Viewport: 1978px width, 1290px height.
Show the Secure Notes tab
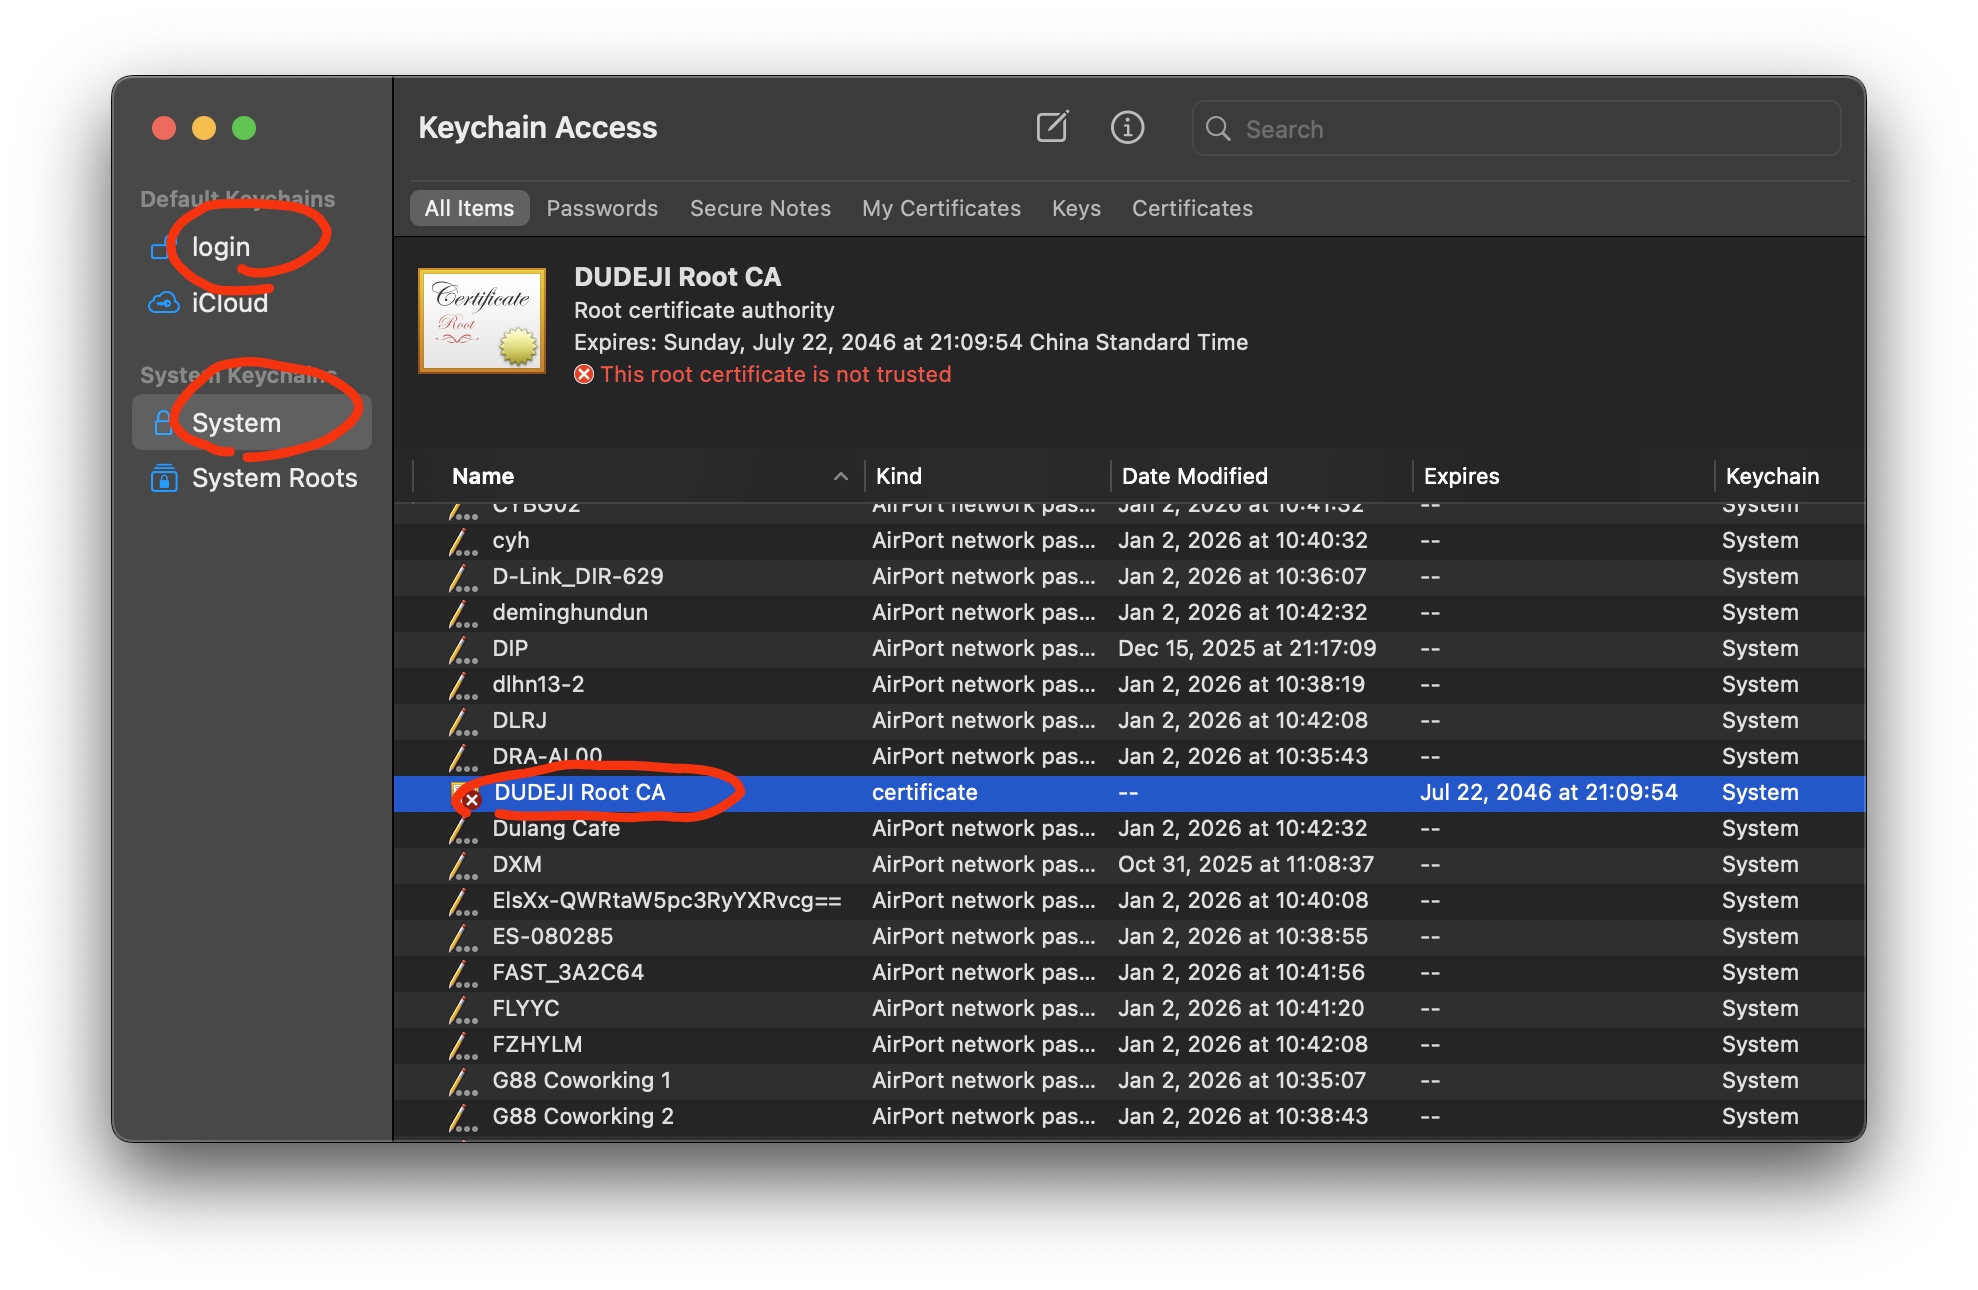760,208
